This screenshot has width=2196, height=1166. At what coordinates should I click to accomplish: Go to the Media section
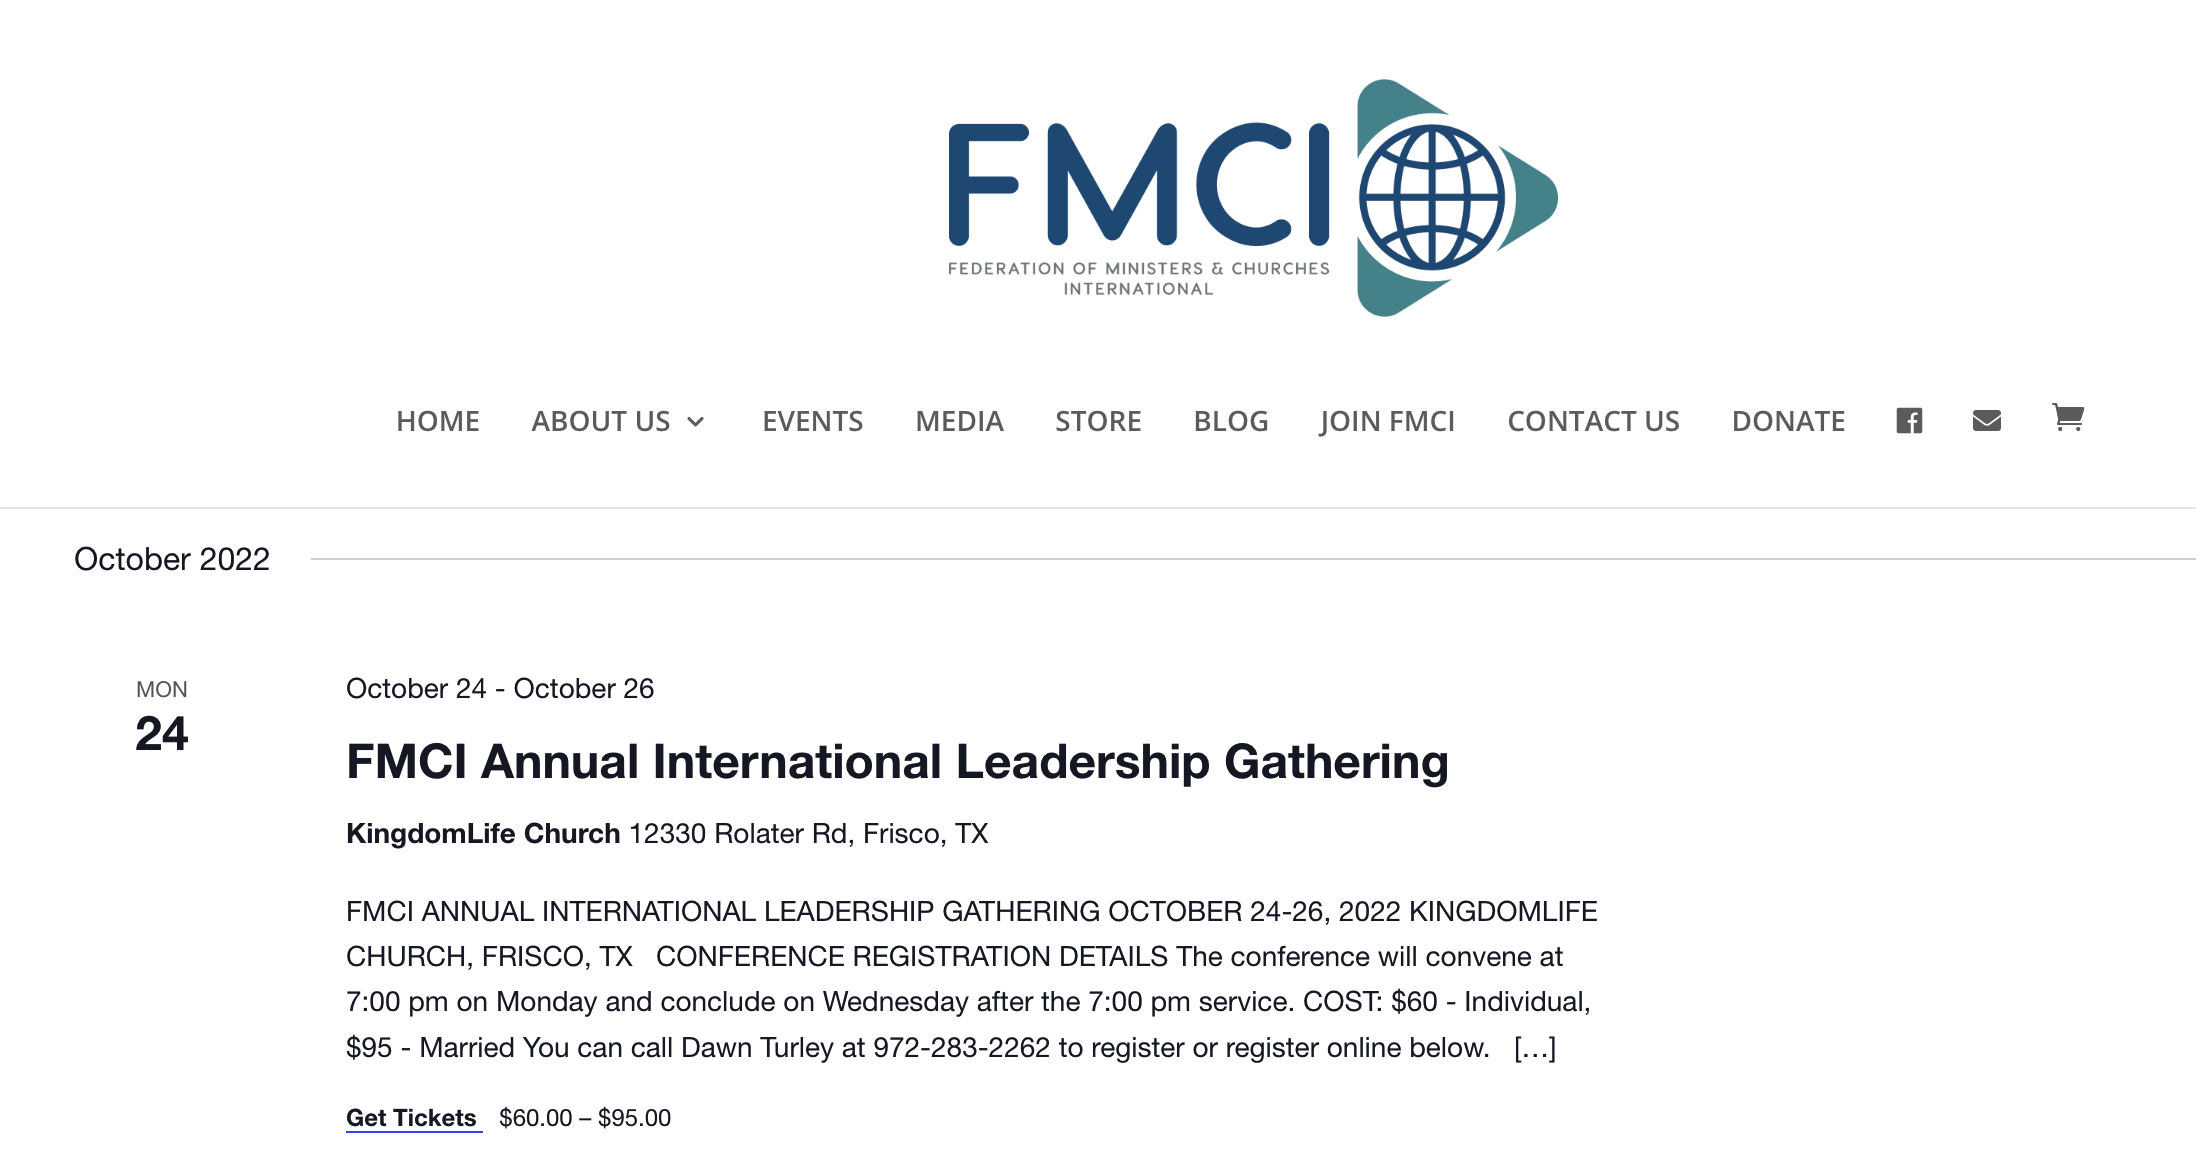(958, 421)
